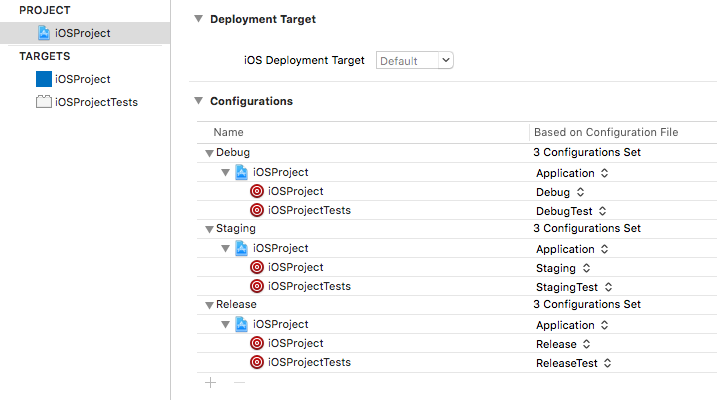Open iOS Deployment Target combo box arrow
The height and width of the screenshot is (400, 717).
click(446, 60)
